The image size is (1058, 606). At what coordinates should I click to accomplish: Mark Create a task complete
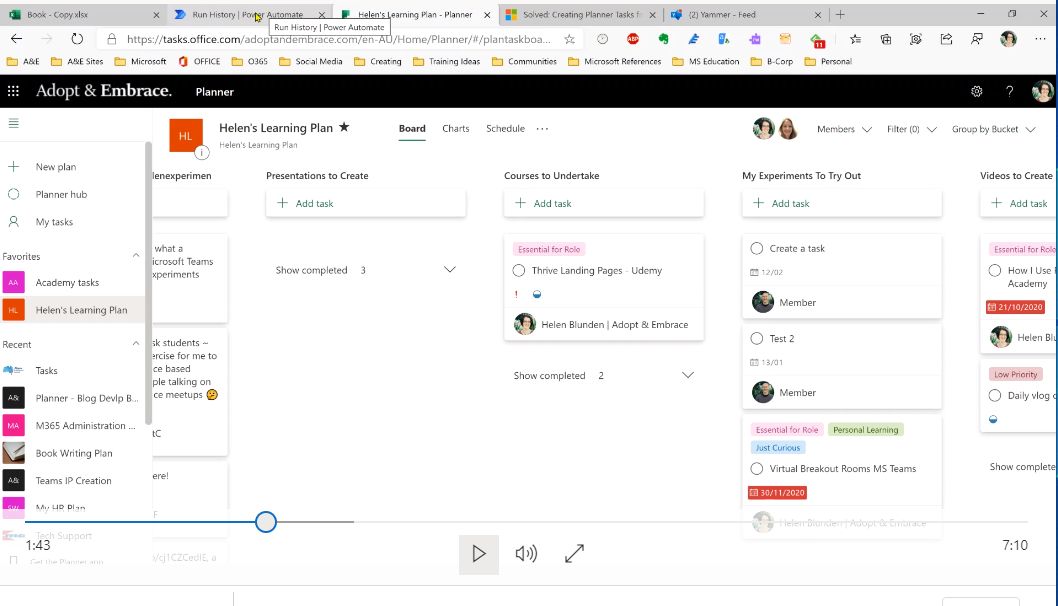756,248
